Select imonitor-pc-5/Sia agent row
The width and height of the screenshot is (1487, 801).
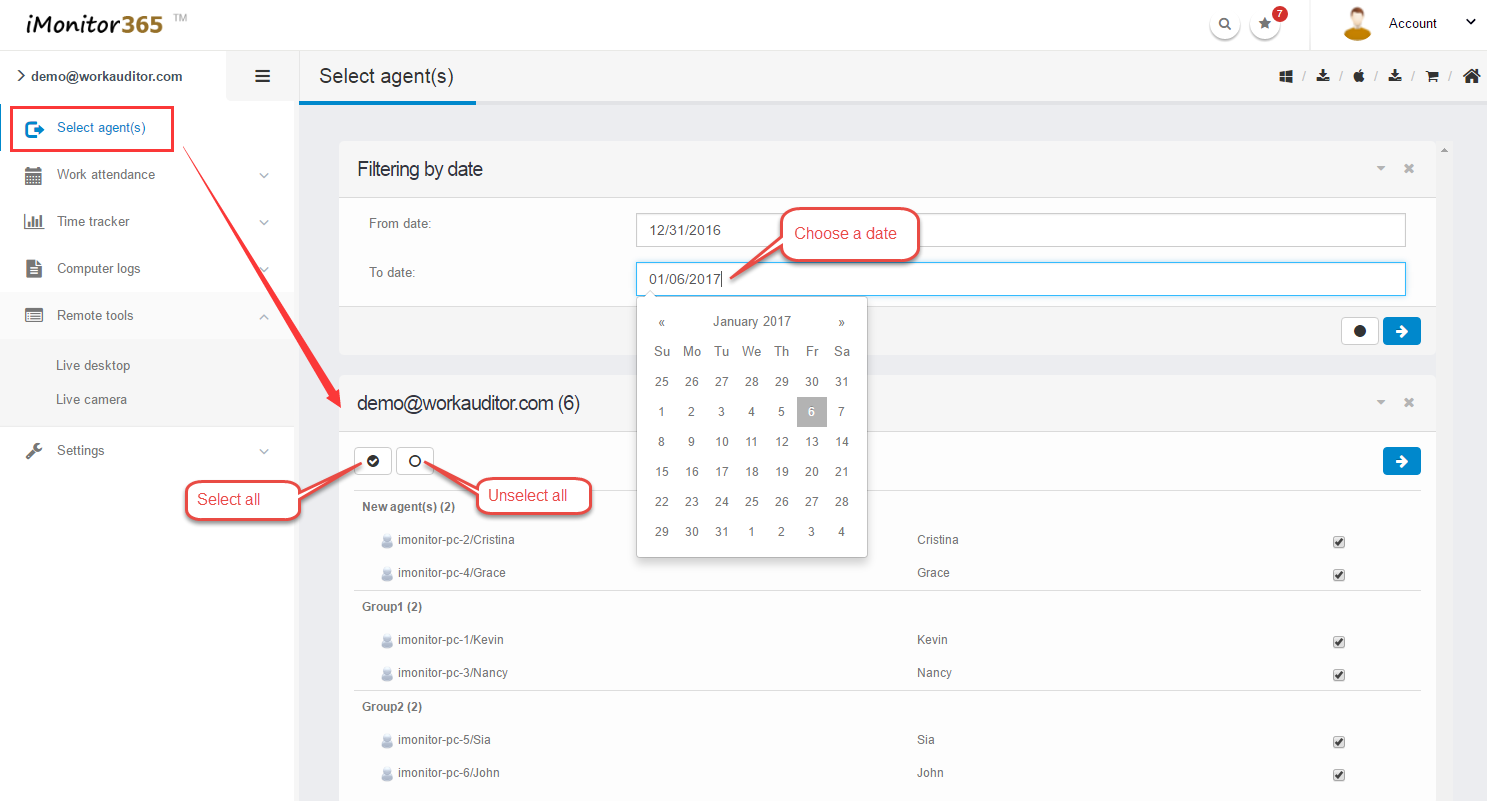point(887,741)
